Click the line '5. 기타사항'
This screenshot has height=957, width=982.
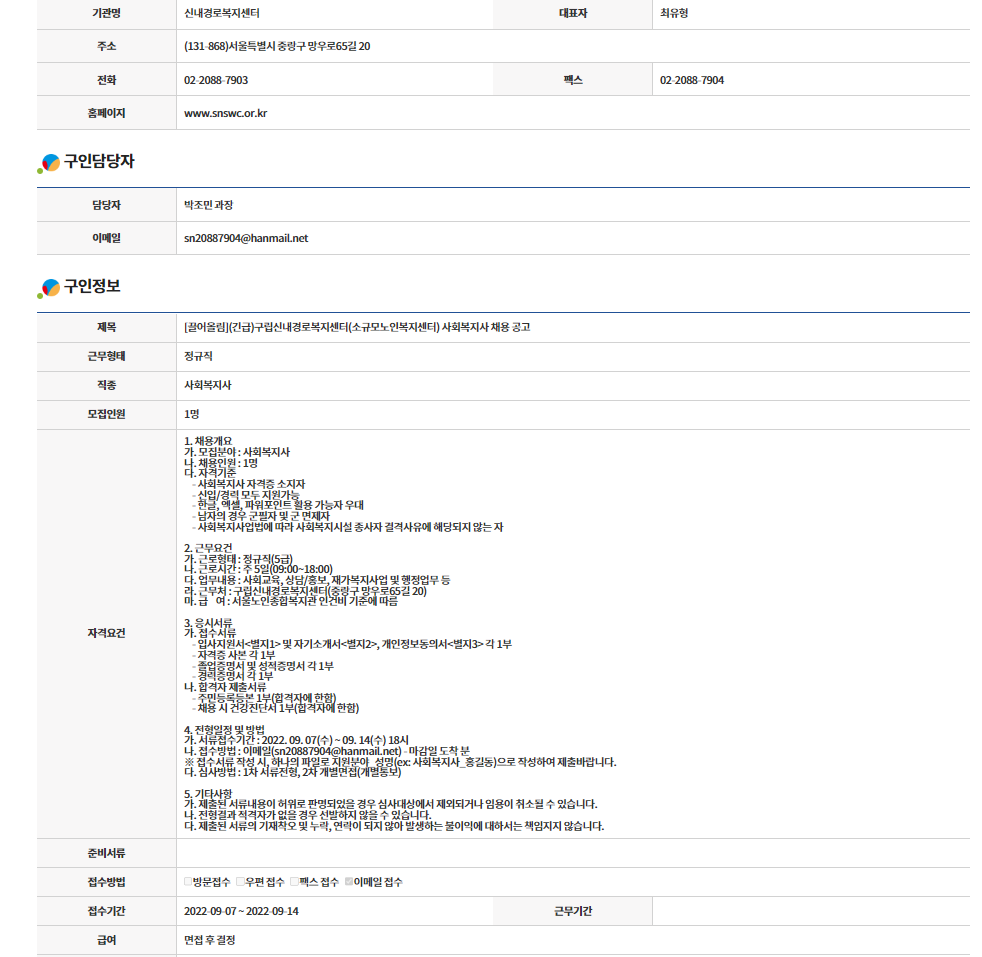[208, 794]
